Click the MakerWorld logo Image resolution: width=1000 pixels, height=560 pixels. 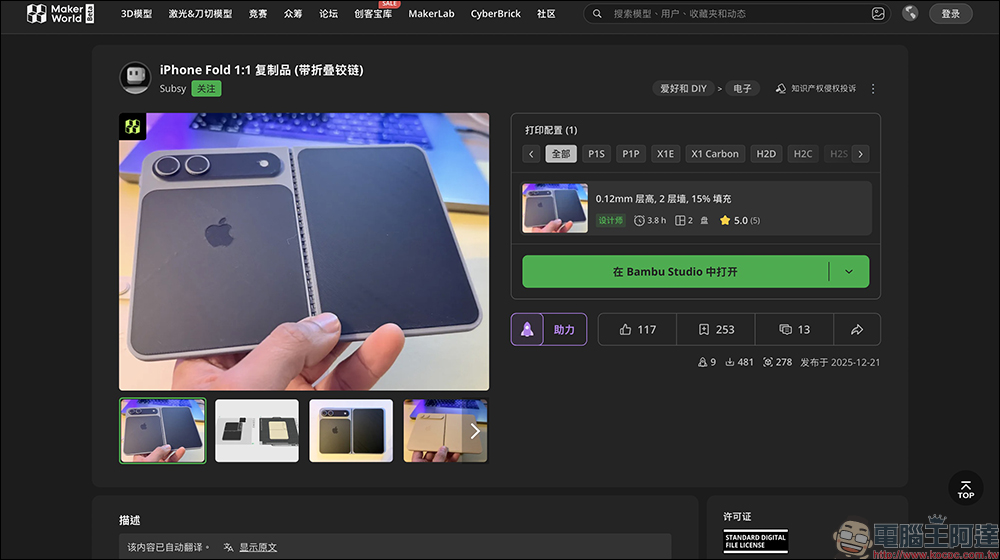pyautogui.click(x=60, y=13)
